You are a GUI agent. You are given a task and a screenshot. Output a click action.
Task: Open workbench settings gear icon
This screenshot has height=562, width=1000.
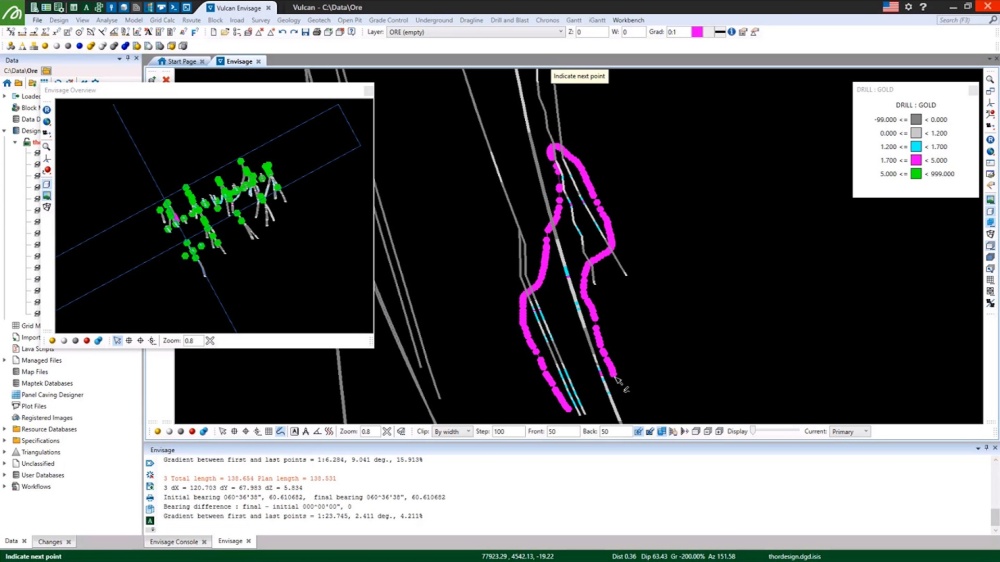[908, 7]
